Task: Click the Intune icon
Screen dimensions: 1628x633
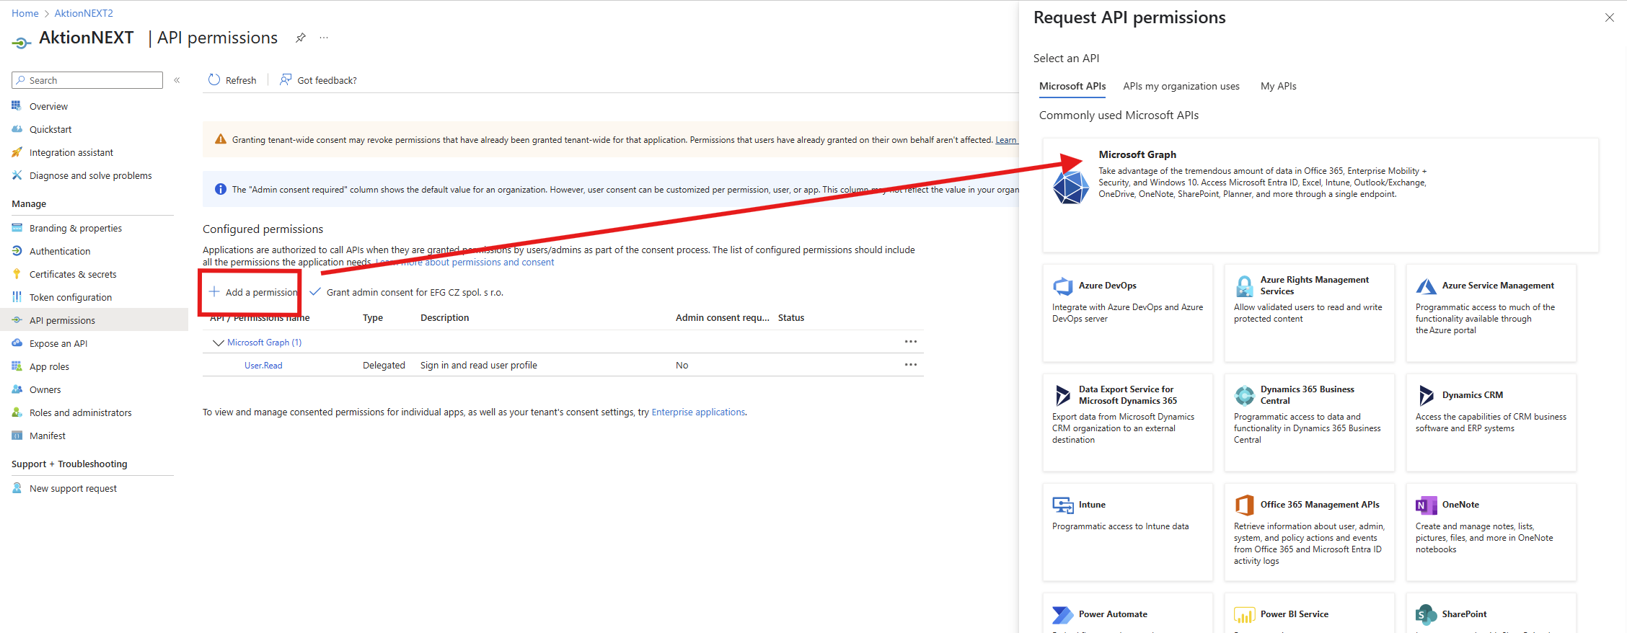Action: point(1062,505)
